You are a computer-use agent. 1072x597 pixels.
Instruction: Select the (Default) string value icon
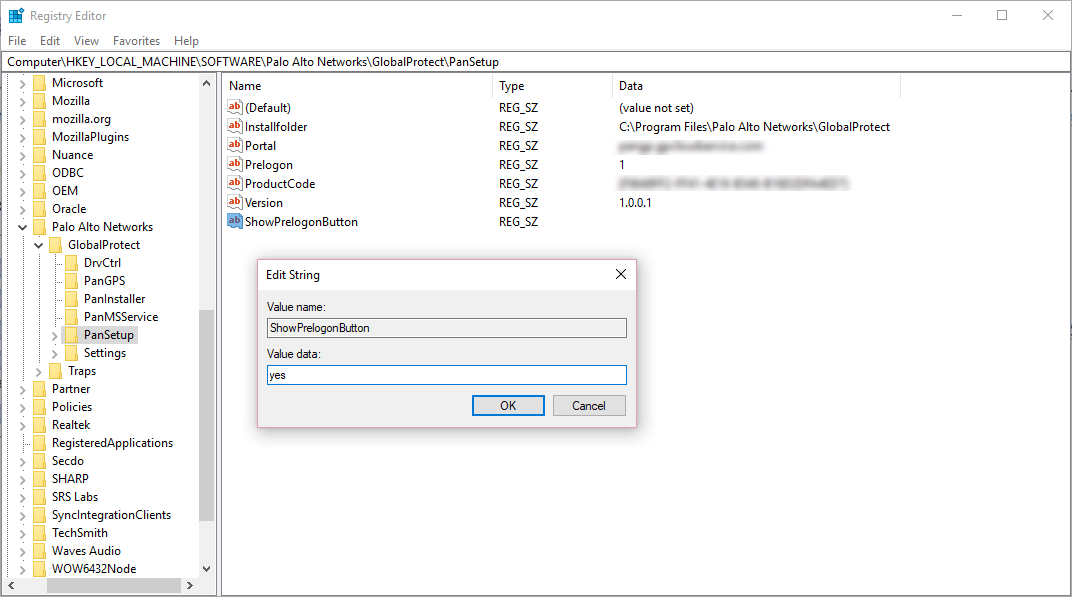coord(234,107)
